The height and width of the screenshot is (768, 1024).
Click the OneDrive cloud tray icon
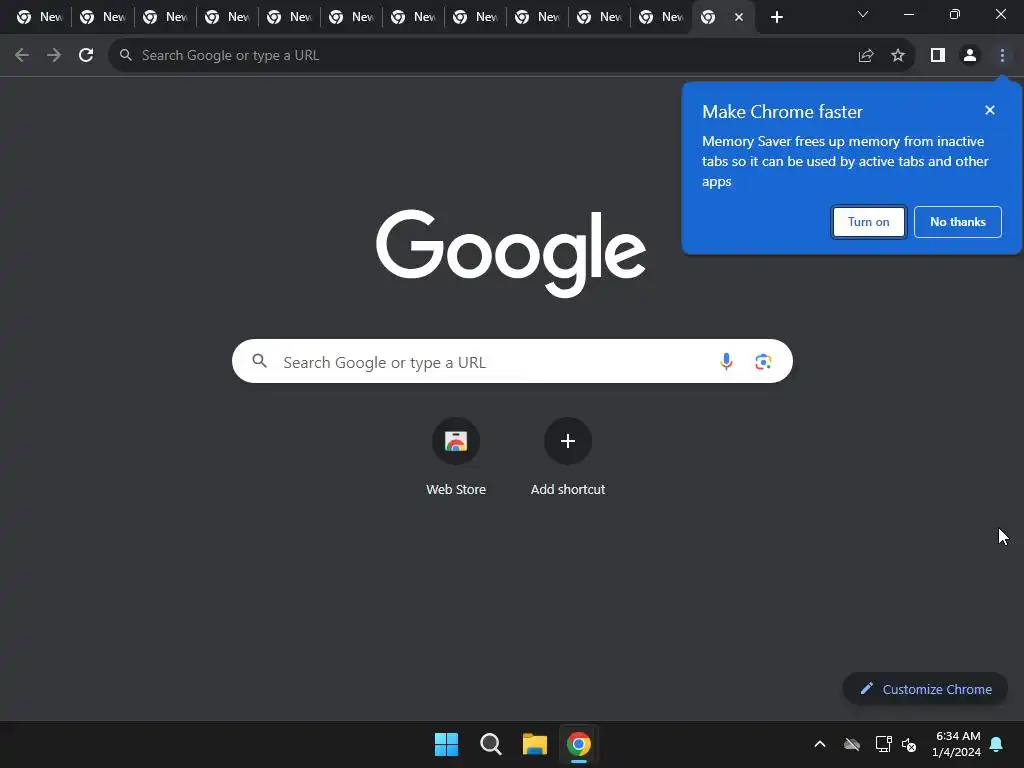click(852, 744)
